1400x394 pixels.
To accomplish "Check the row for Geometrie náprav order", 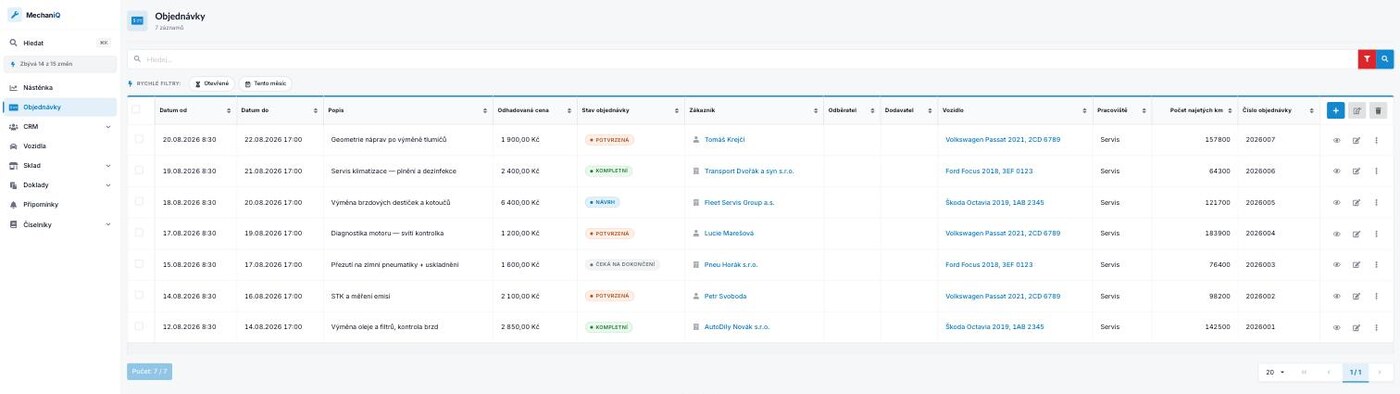I will [138, 140].
